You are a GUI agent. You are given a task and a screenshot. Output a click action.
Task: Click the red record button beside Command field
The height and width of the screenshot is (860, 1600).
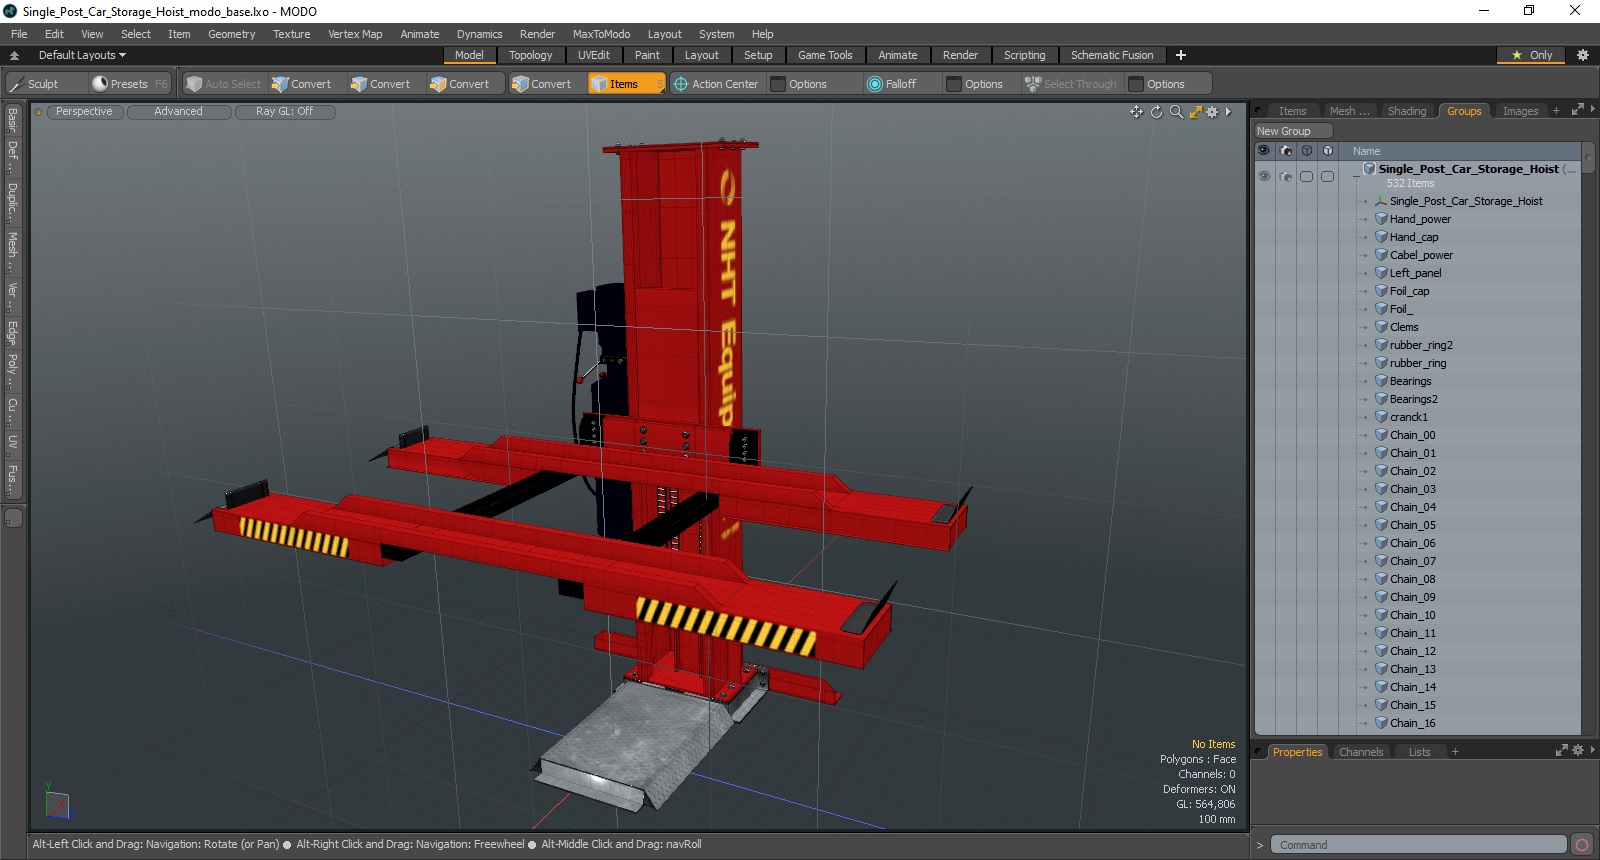pos(1581,845)
